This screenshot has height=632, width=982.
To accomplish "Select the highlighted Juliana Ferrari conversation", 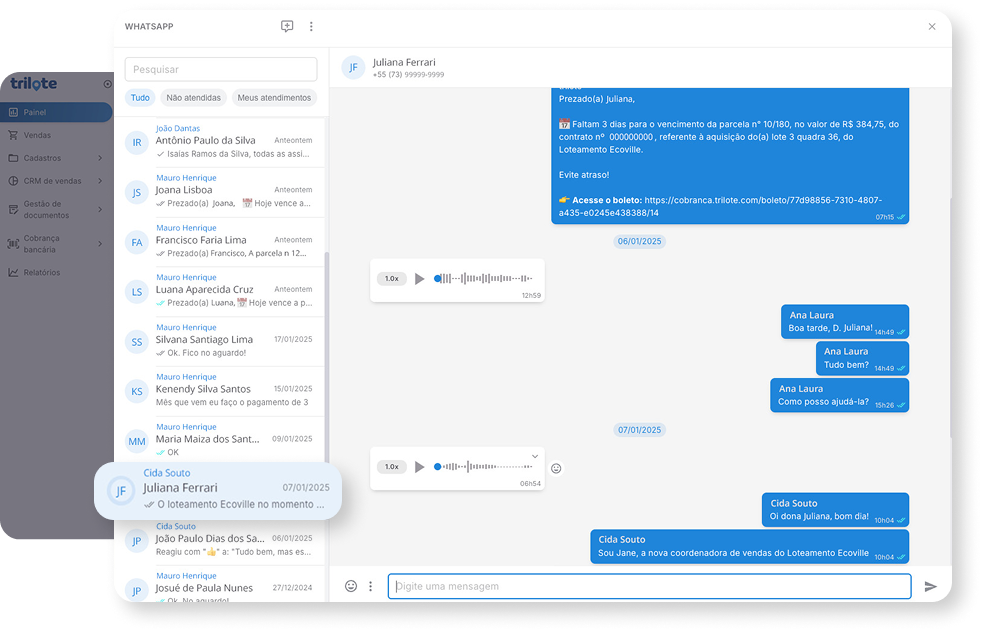I will click(218, 490).
